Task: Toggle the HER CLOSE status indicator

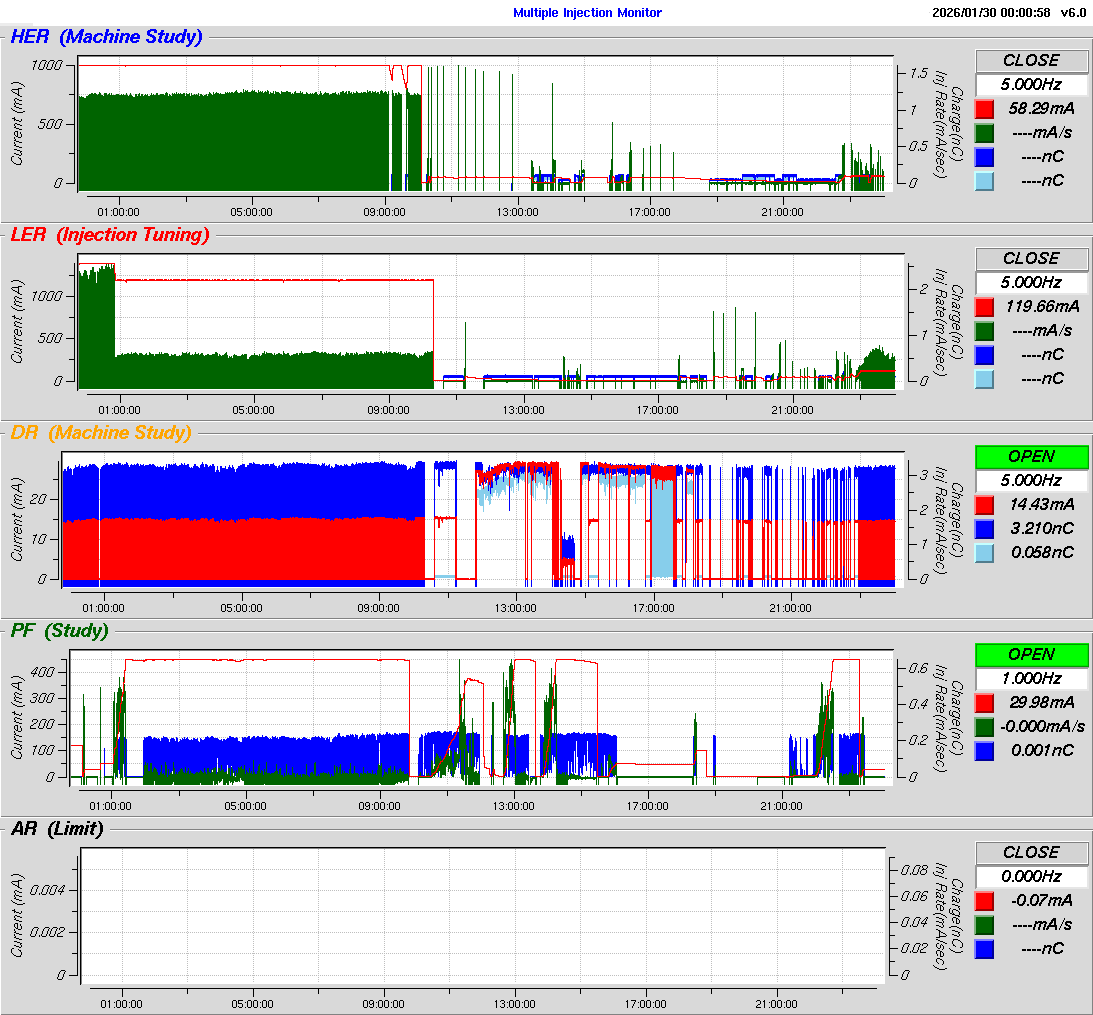Action: click(x=1031, y=60)
